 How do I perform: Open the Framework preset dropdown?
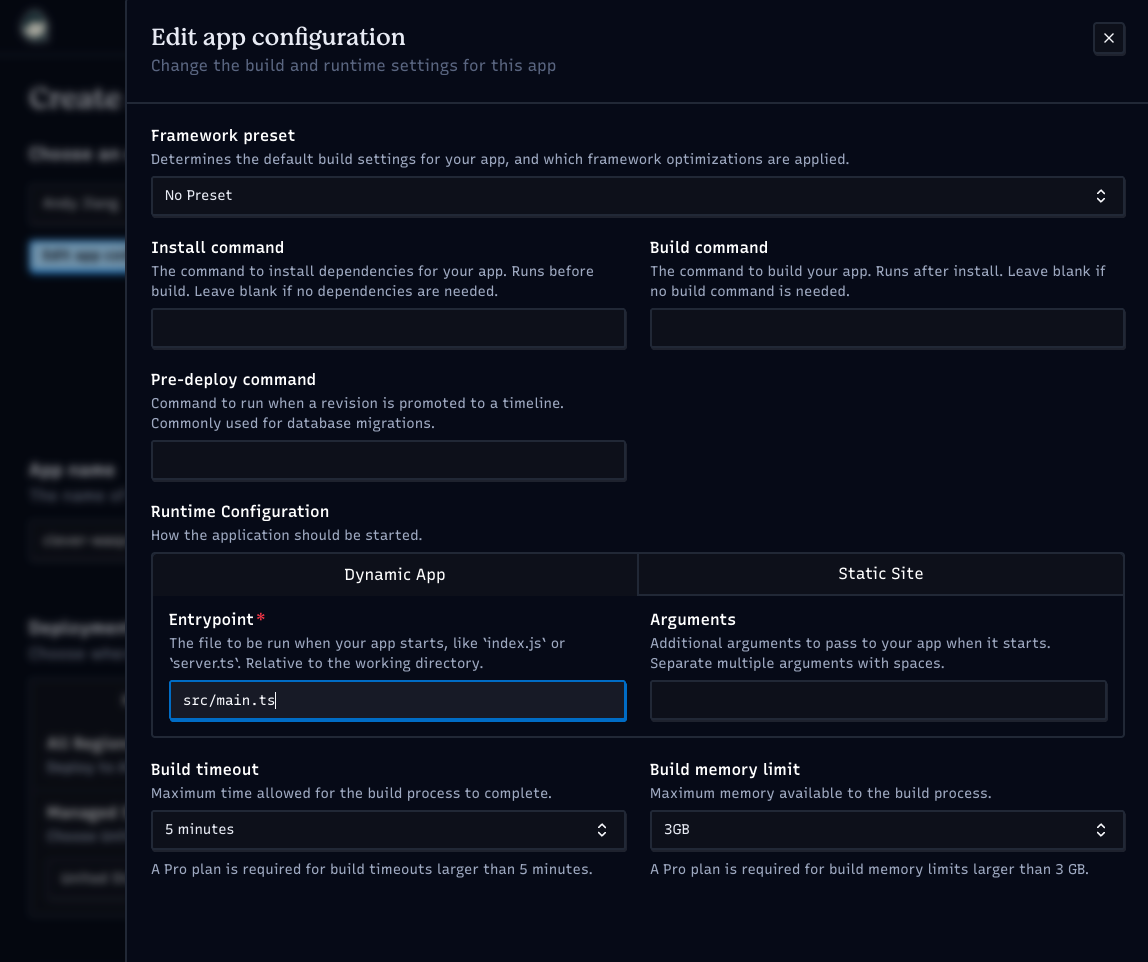(x=639, y=196)
